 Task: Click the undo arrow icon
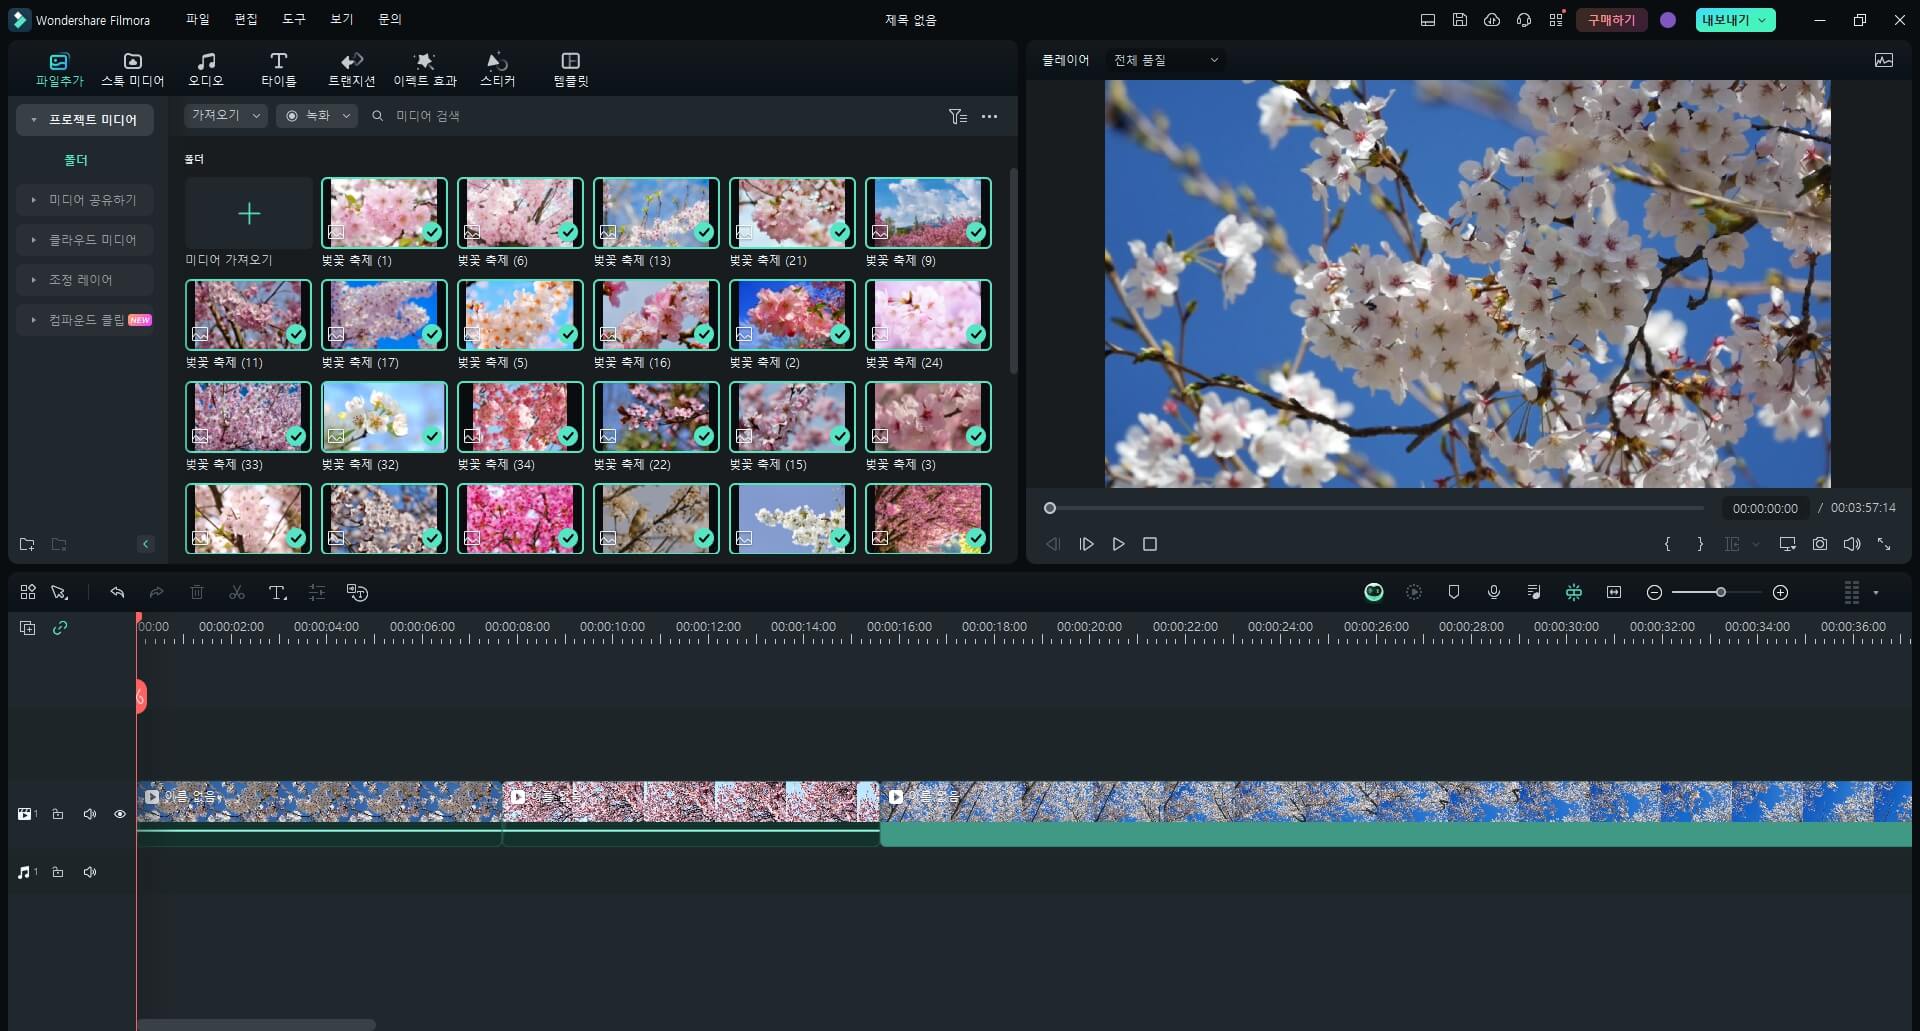(117, 592)
